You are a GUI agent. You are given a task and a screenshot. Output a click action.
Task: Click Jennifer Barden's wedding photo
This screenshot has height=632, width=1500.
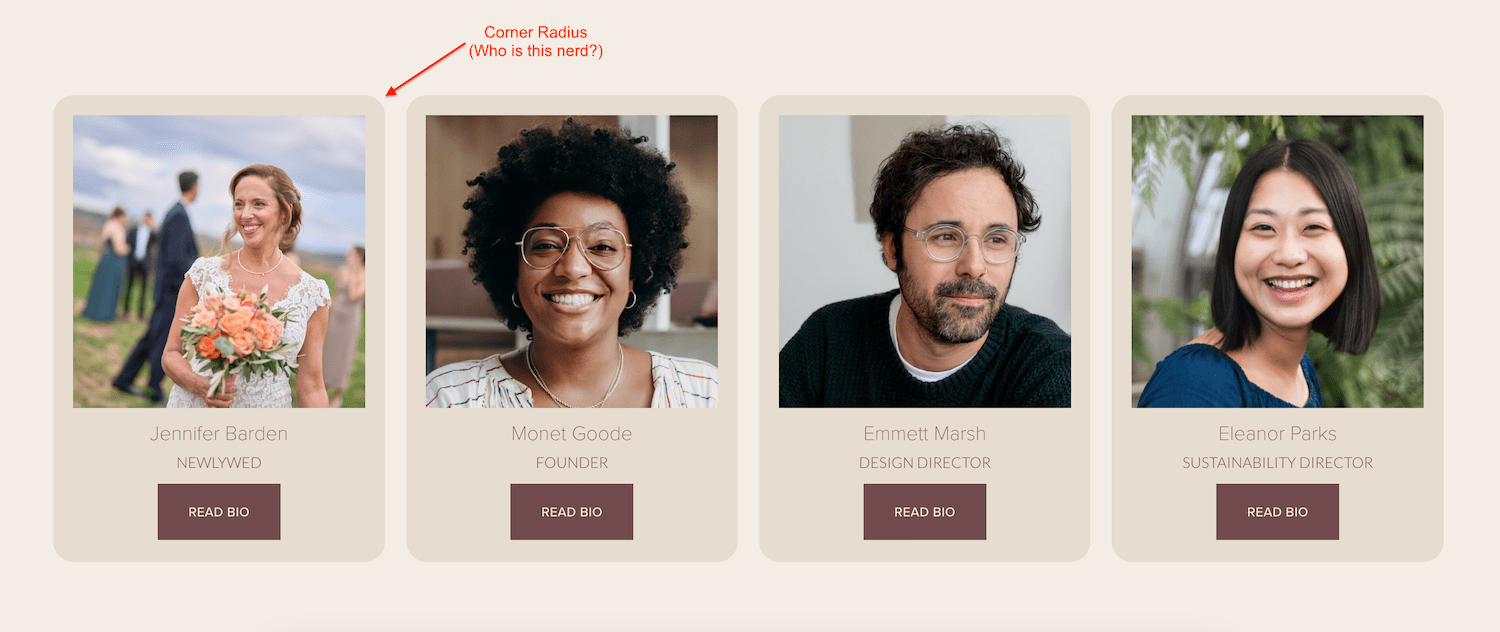219,261
